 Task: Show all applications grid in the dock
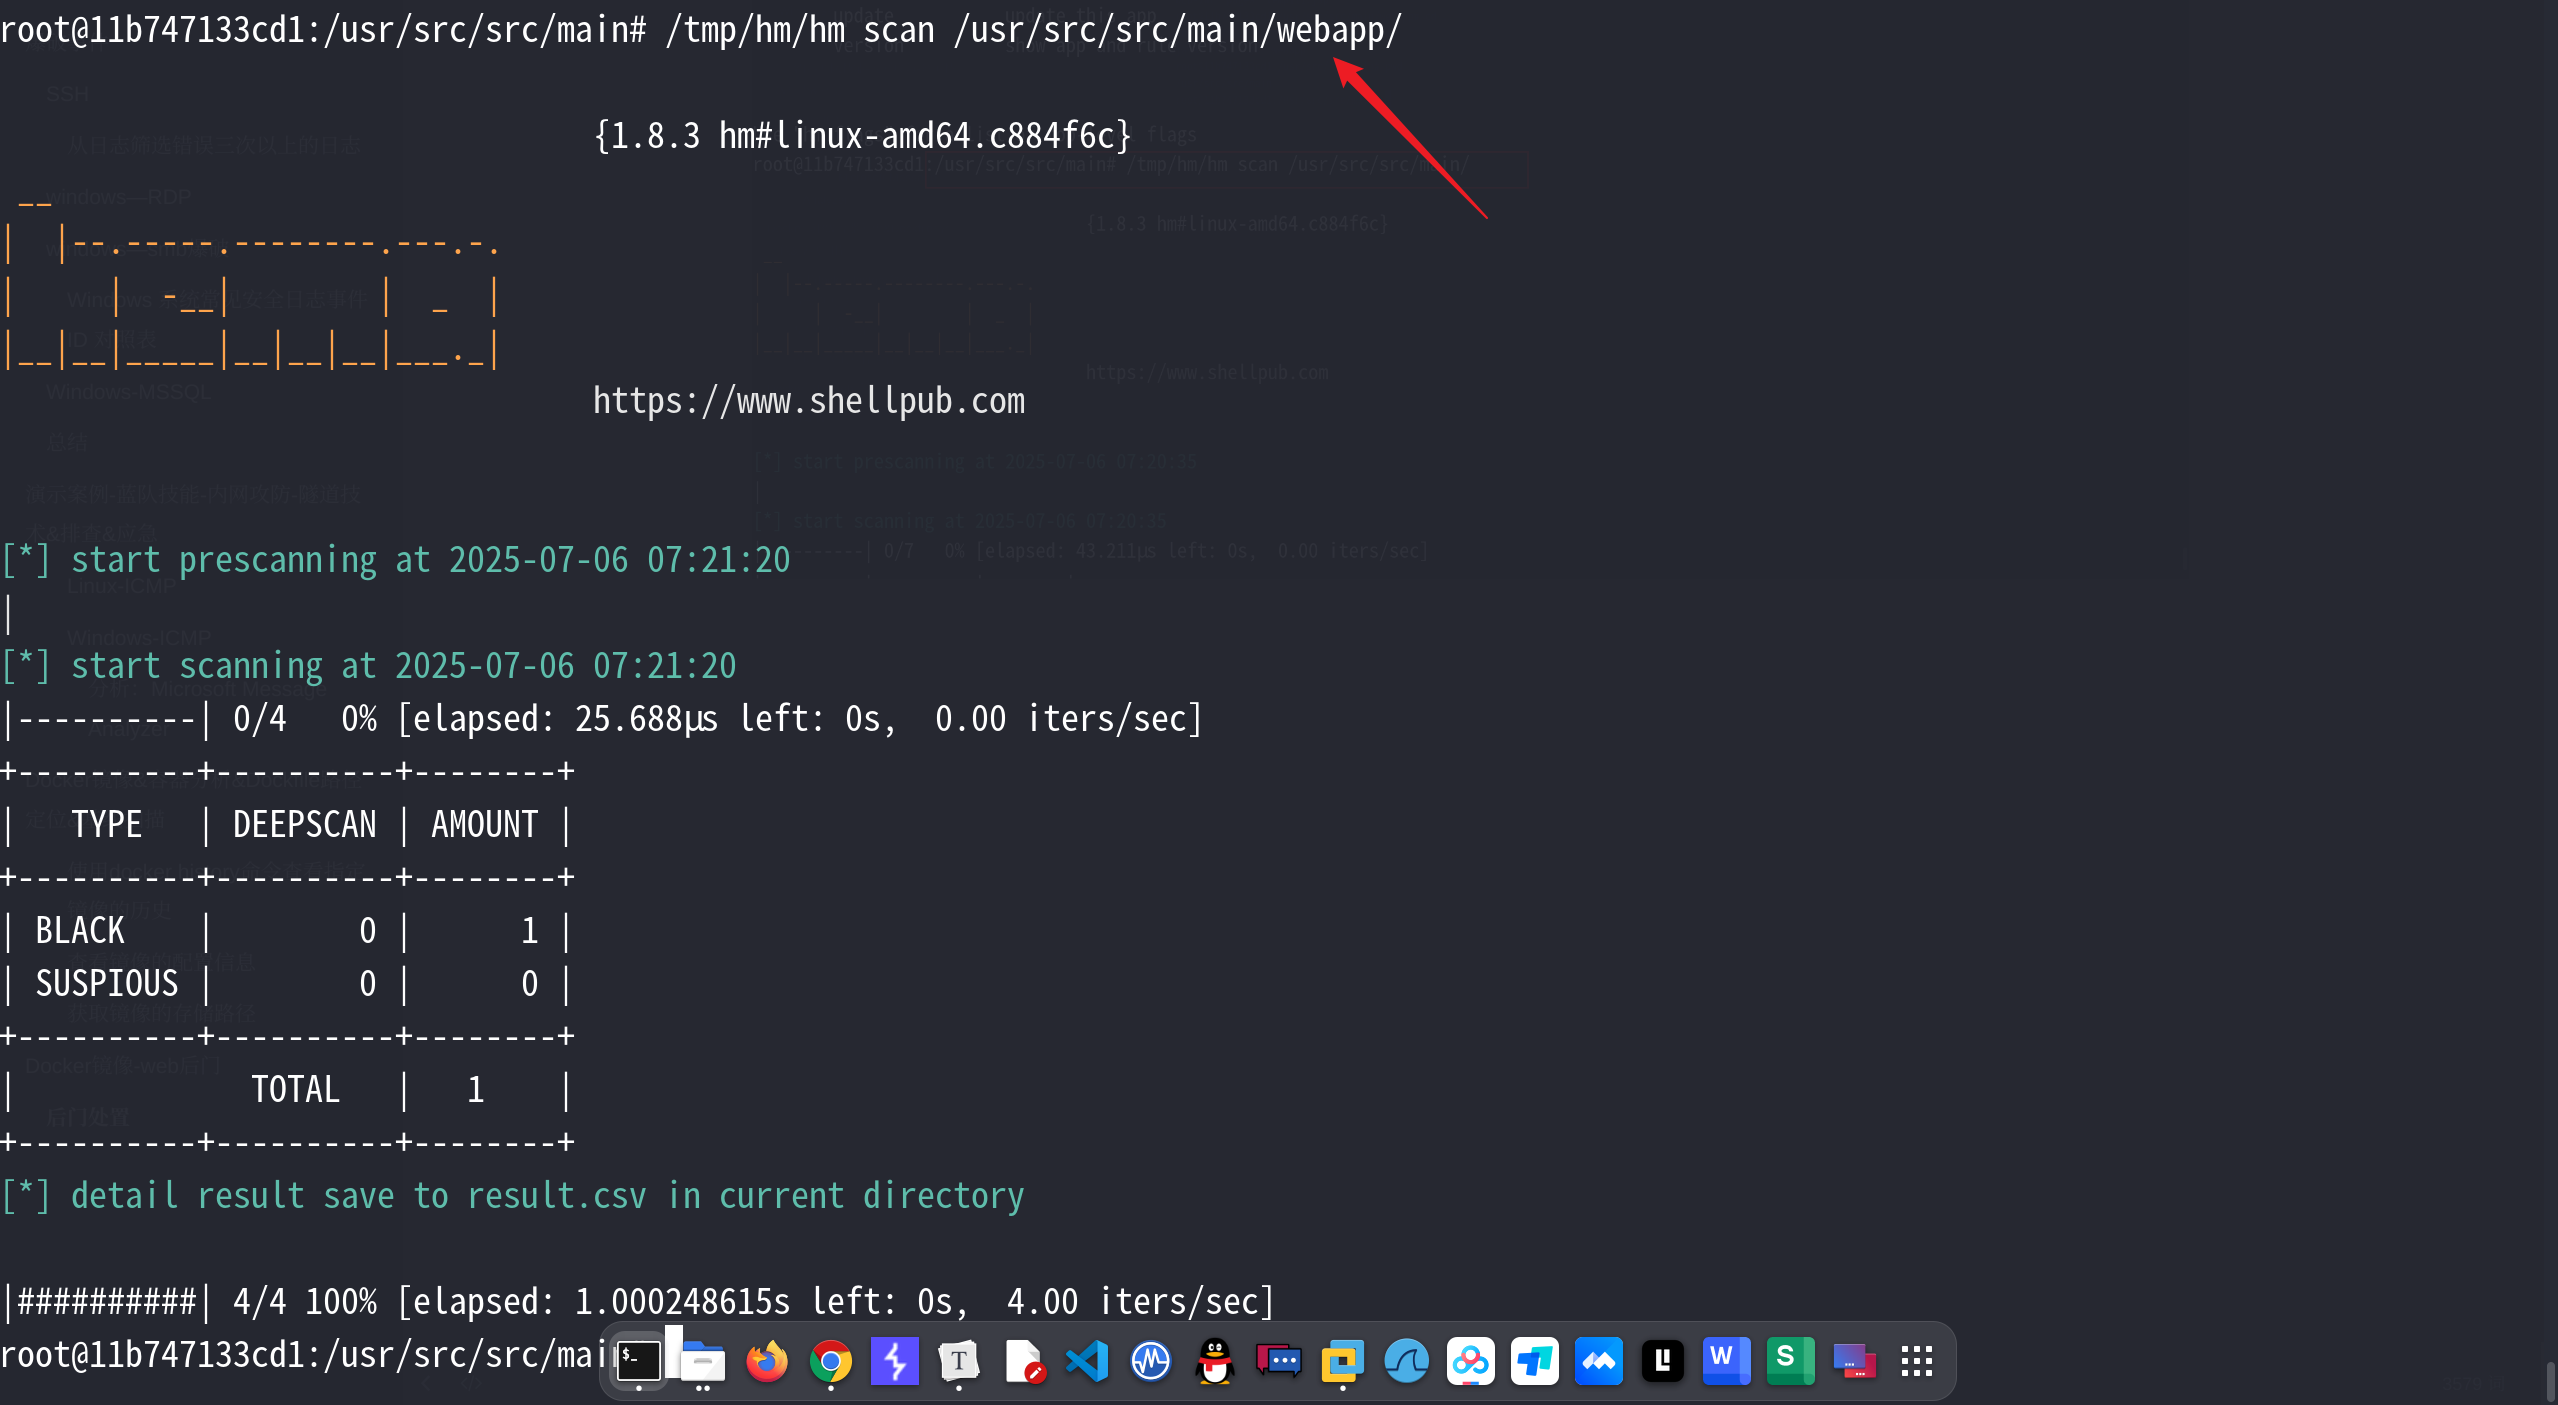point(1917,1361)
